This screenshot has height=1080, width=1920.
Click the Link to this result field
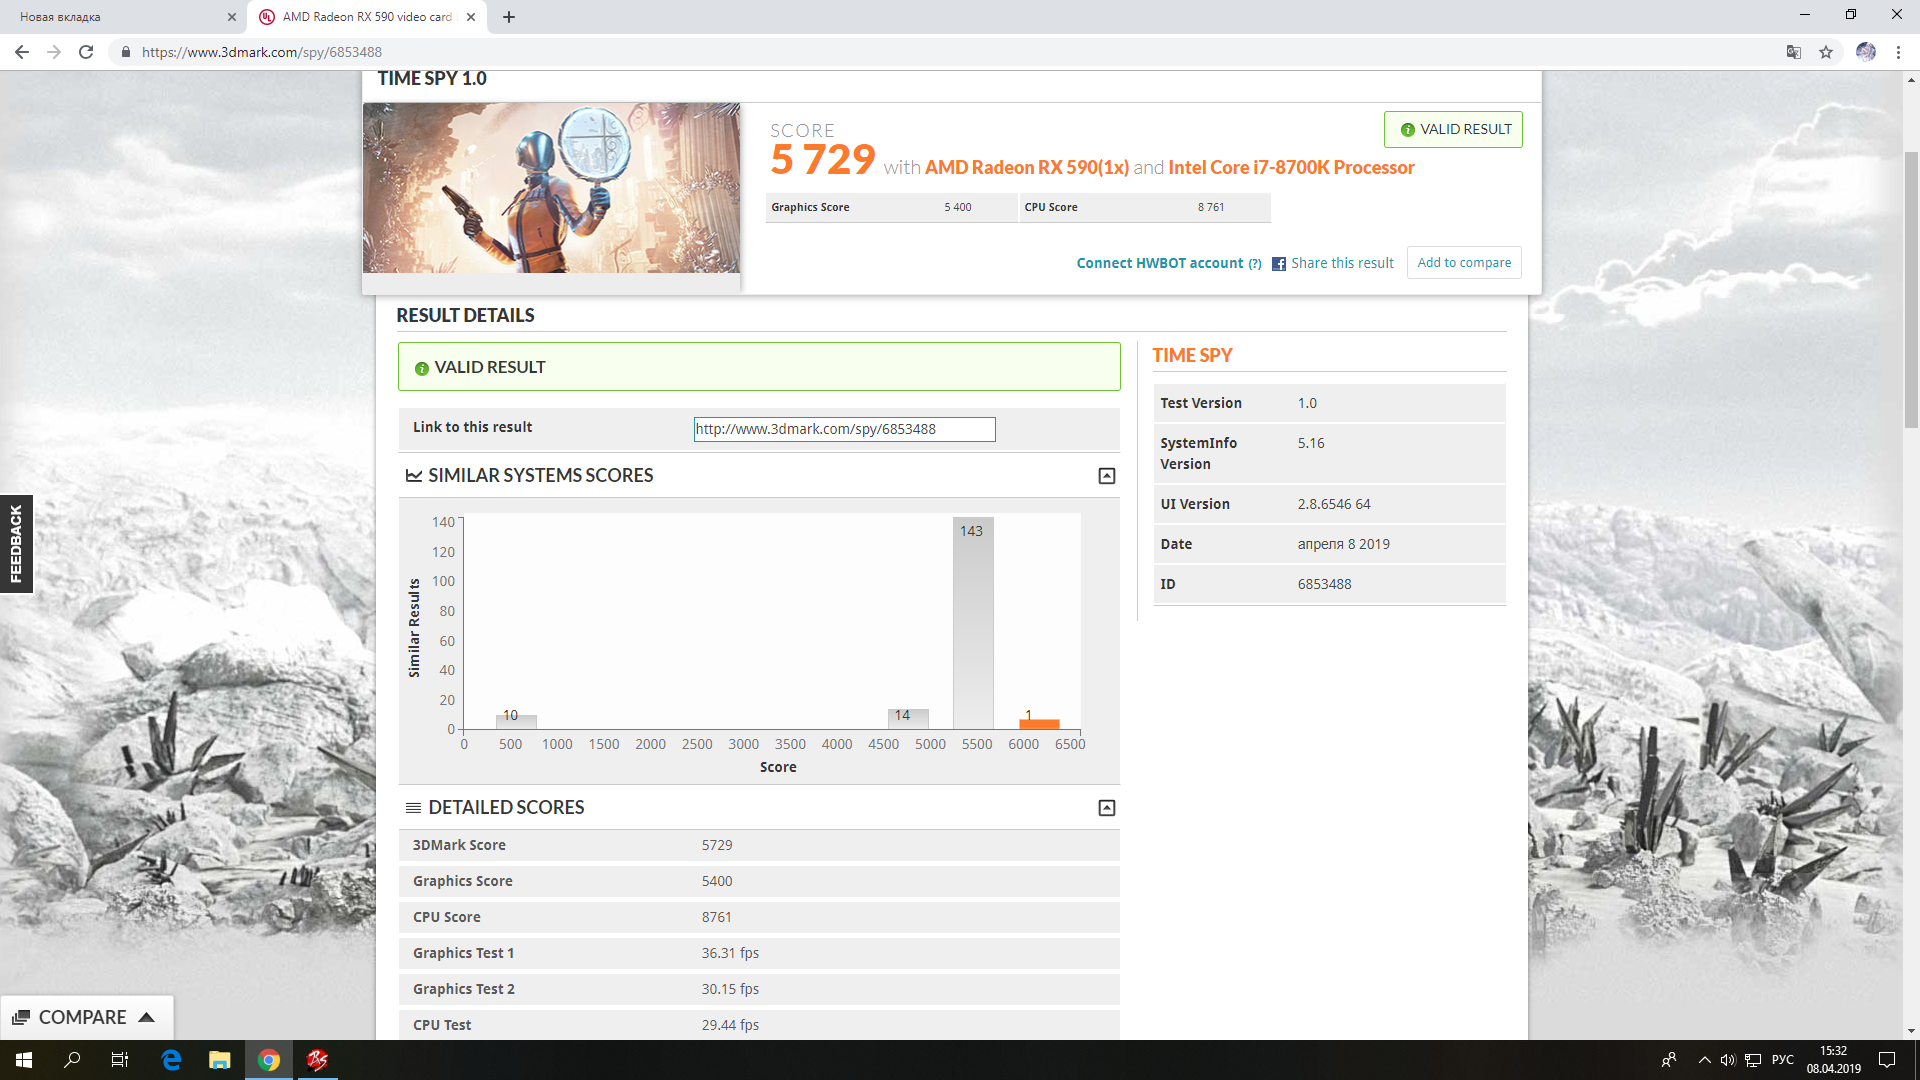point(844,429)
